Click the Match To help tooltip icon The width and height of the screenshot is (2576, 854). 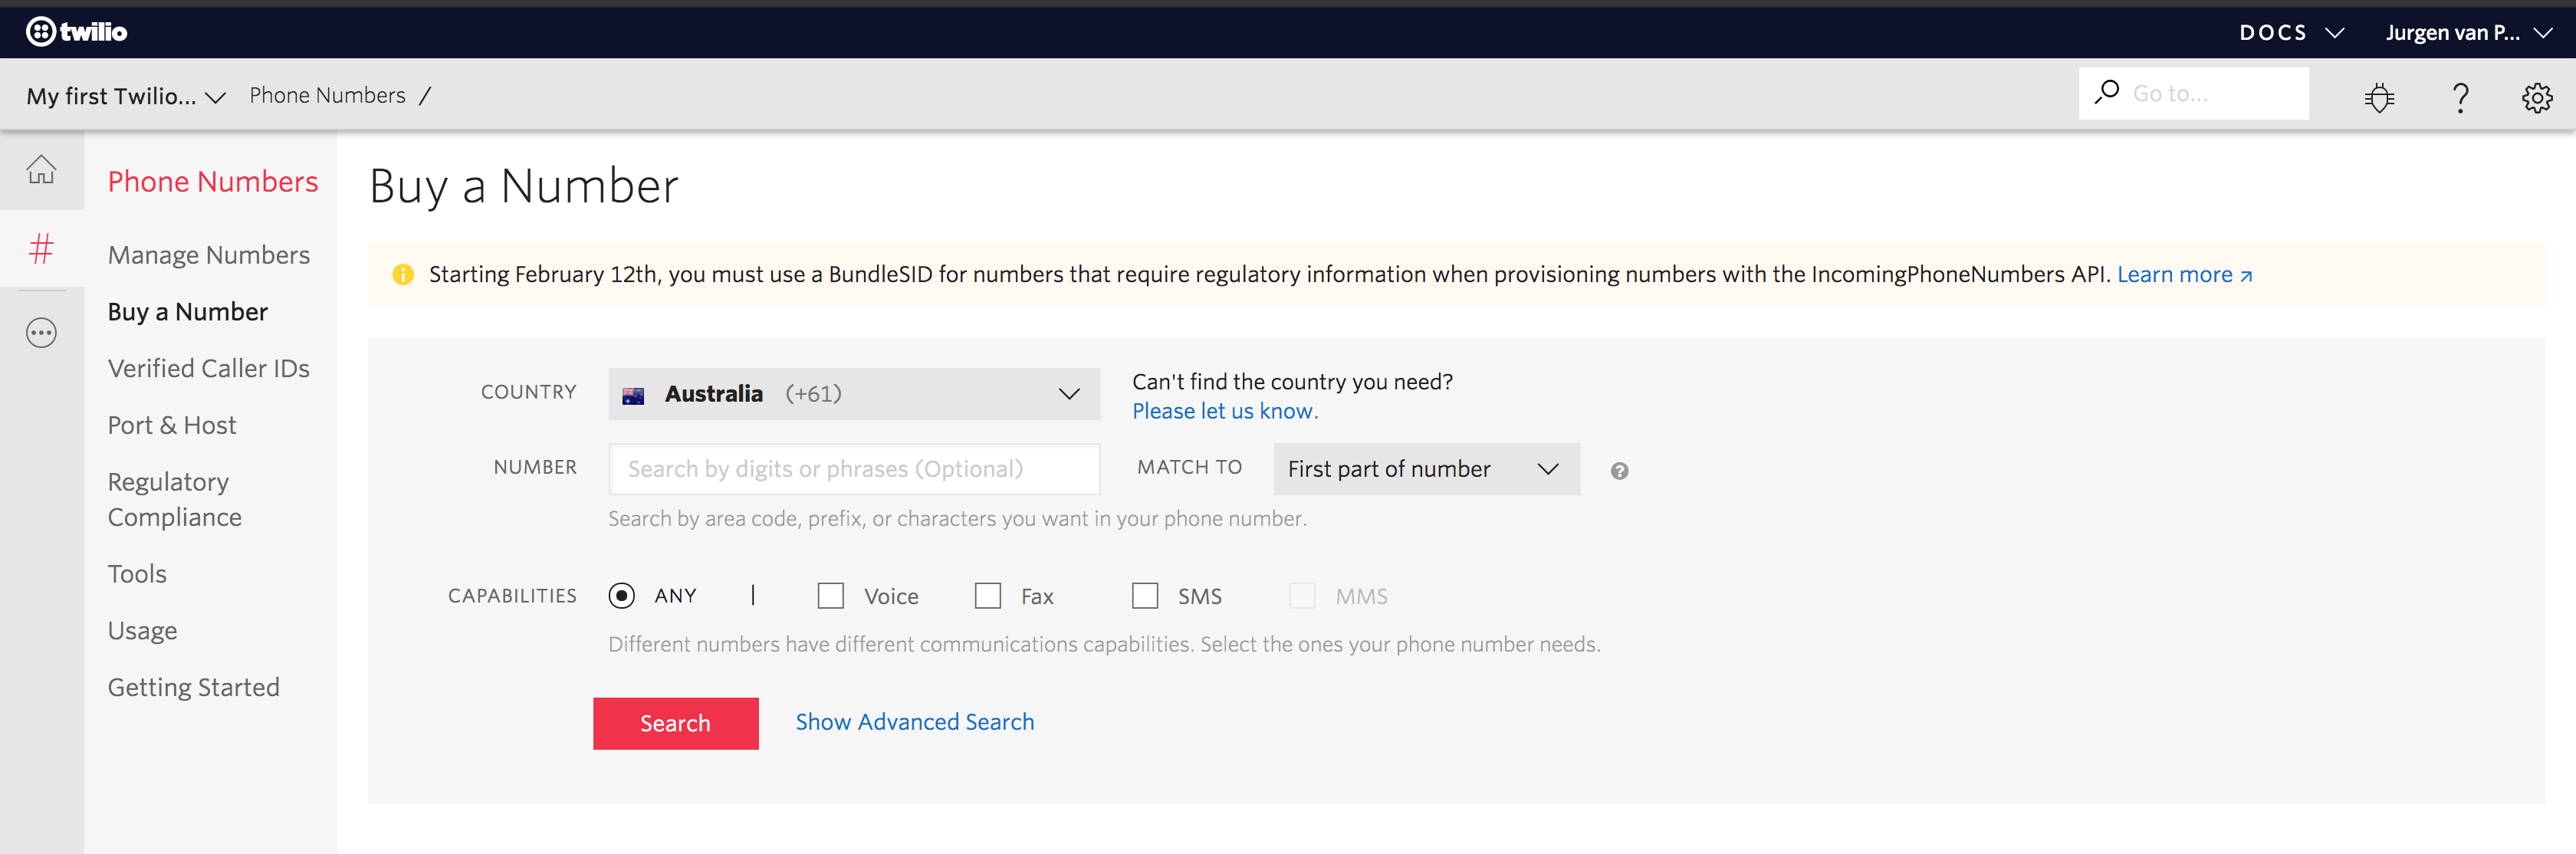pos(1619,471)
